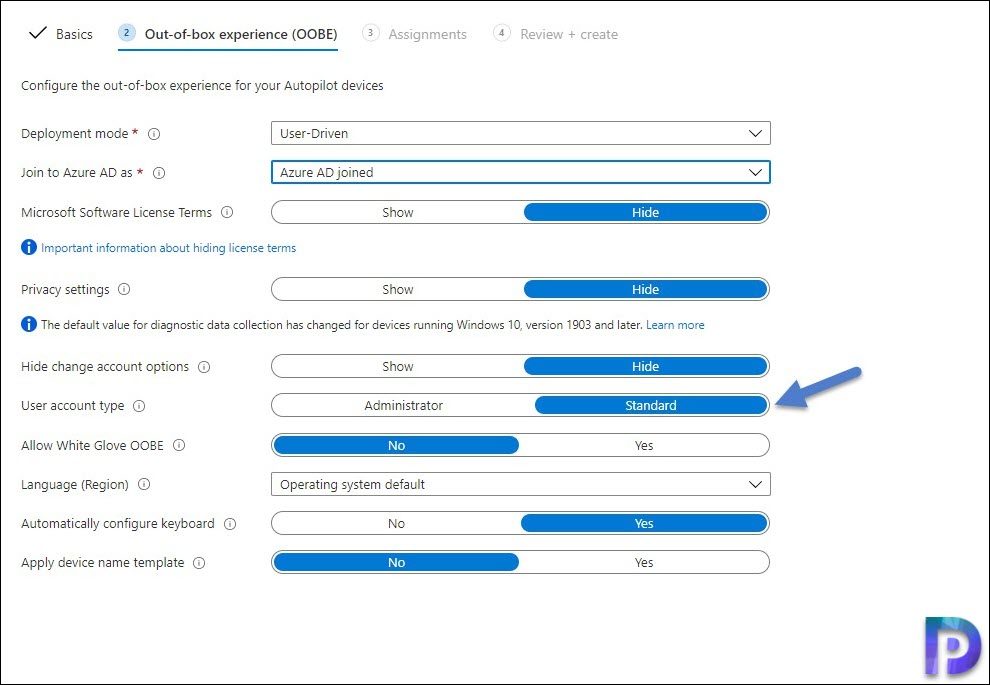The width and height of the screenshot is (990, 685).
Task: Switch to the Assignments tab
Action: point(415,34)
